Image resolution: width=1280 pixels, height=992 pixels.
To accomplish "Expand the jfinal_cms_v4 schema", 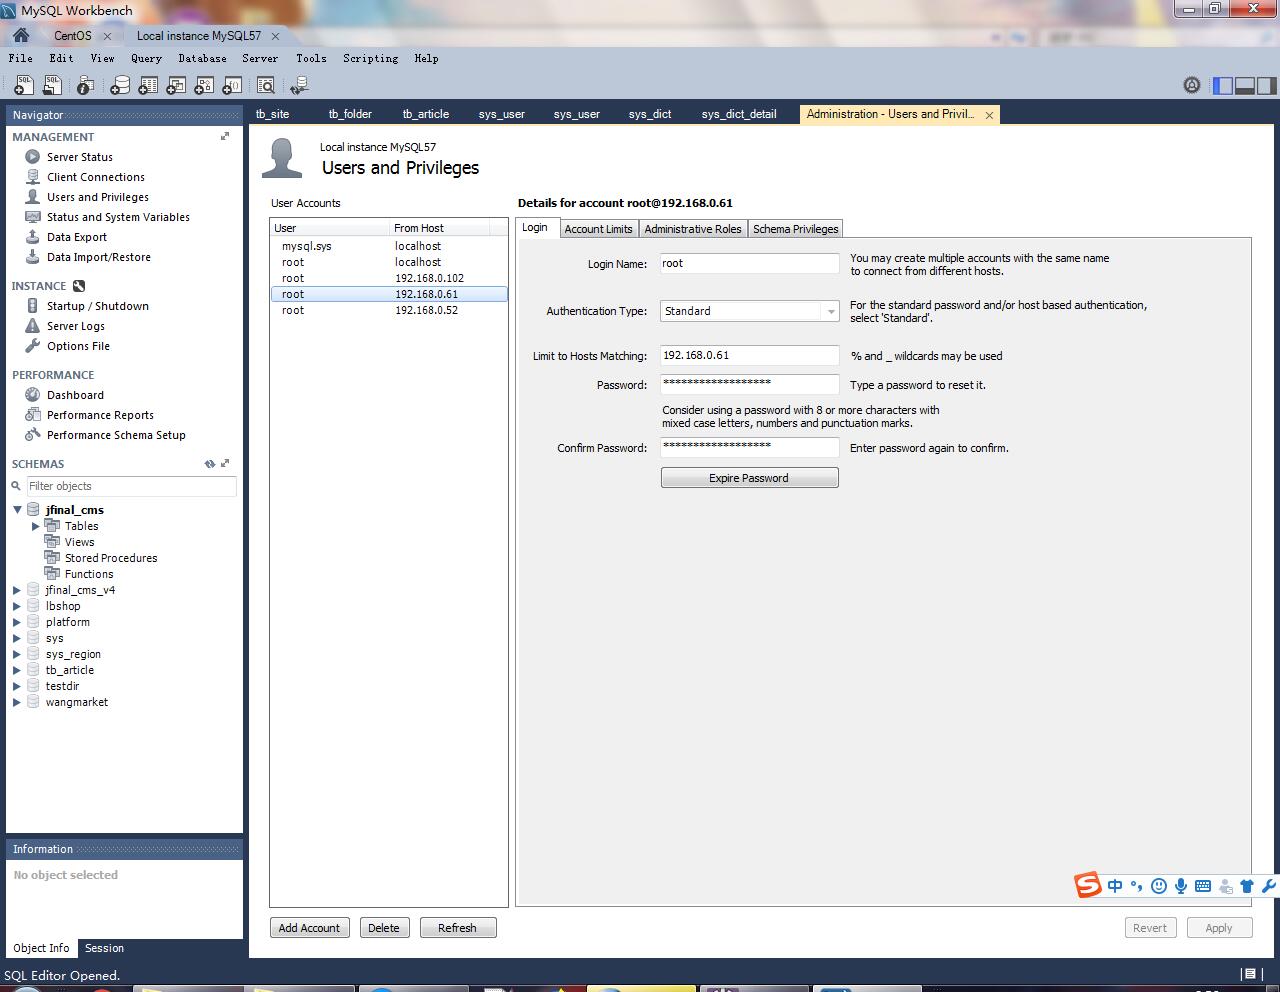I will pyautogui.click(x=17, y=590).
